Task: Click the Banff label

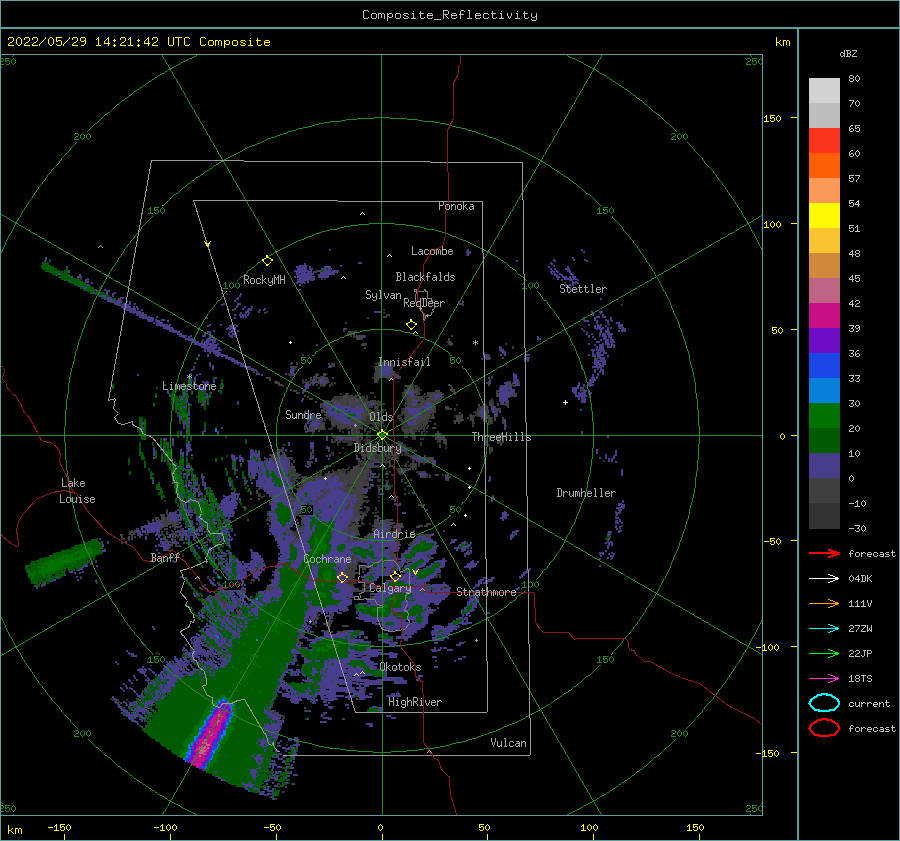Action: coord(165,557)
